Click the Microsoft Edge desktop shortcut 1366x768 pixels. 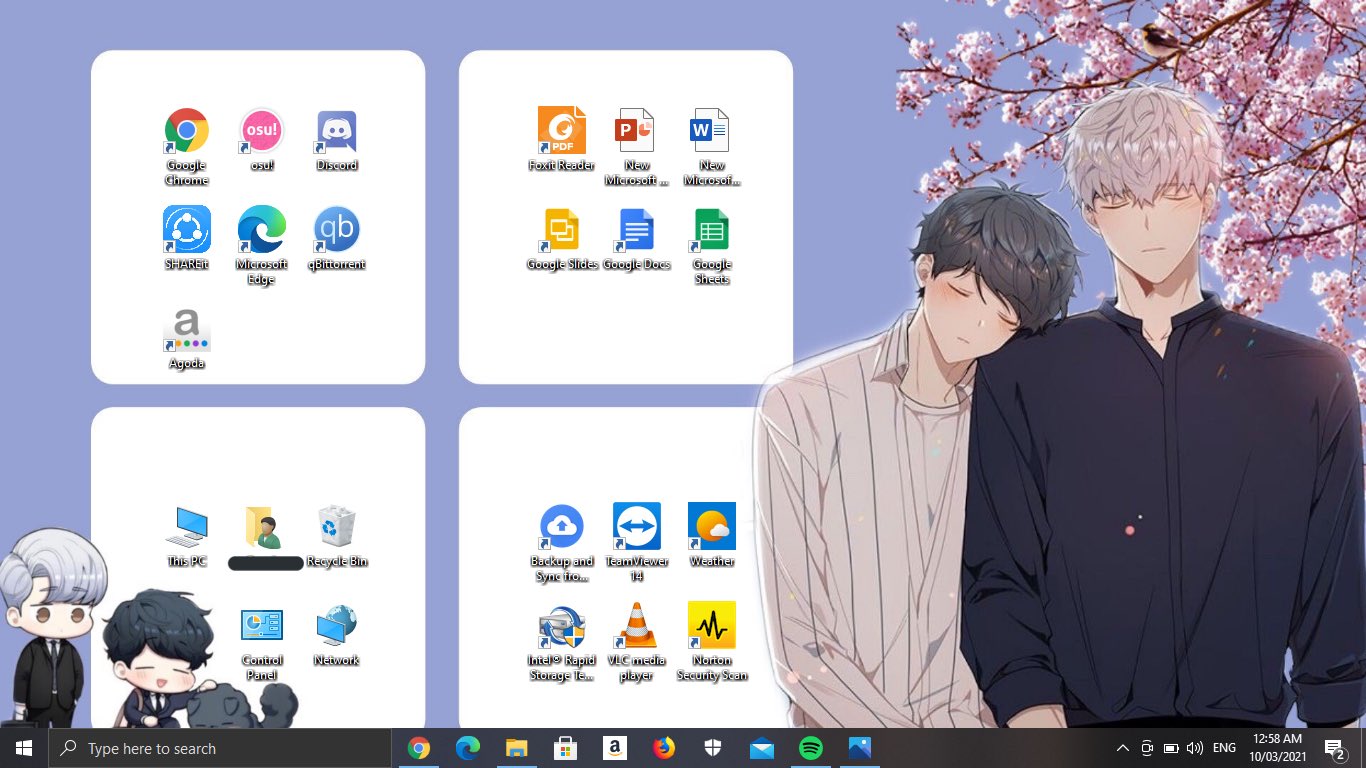[x=262, y=245]
